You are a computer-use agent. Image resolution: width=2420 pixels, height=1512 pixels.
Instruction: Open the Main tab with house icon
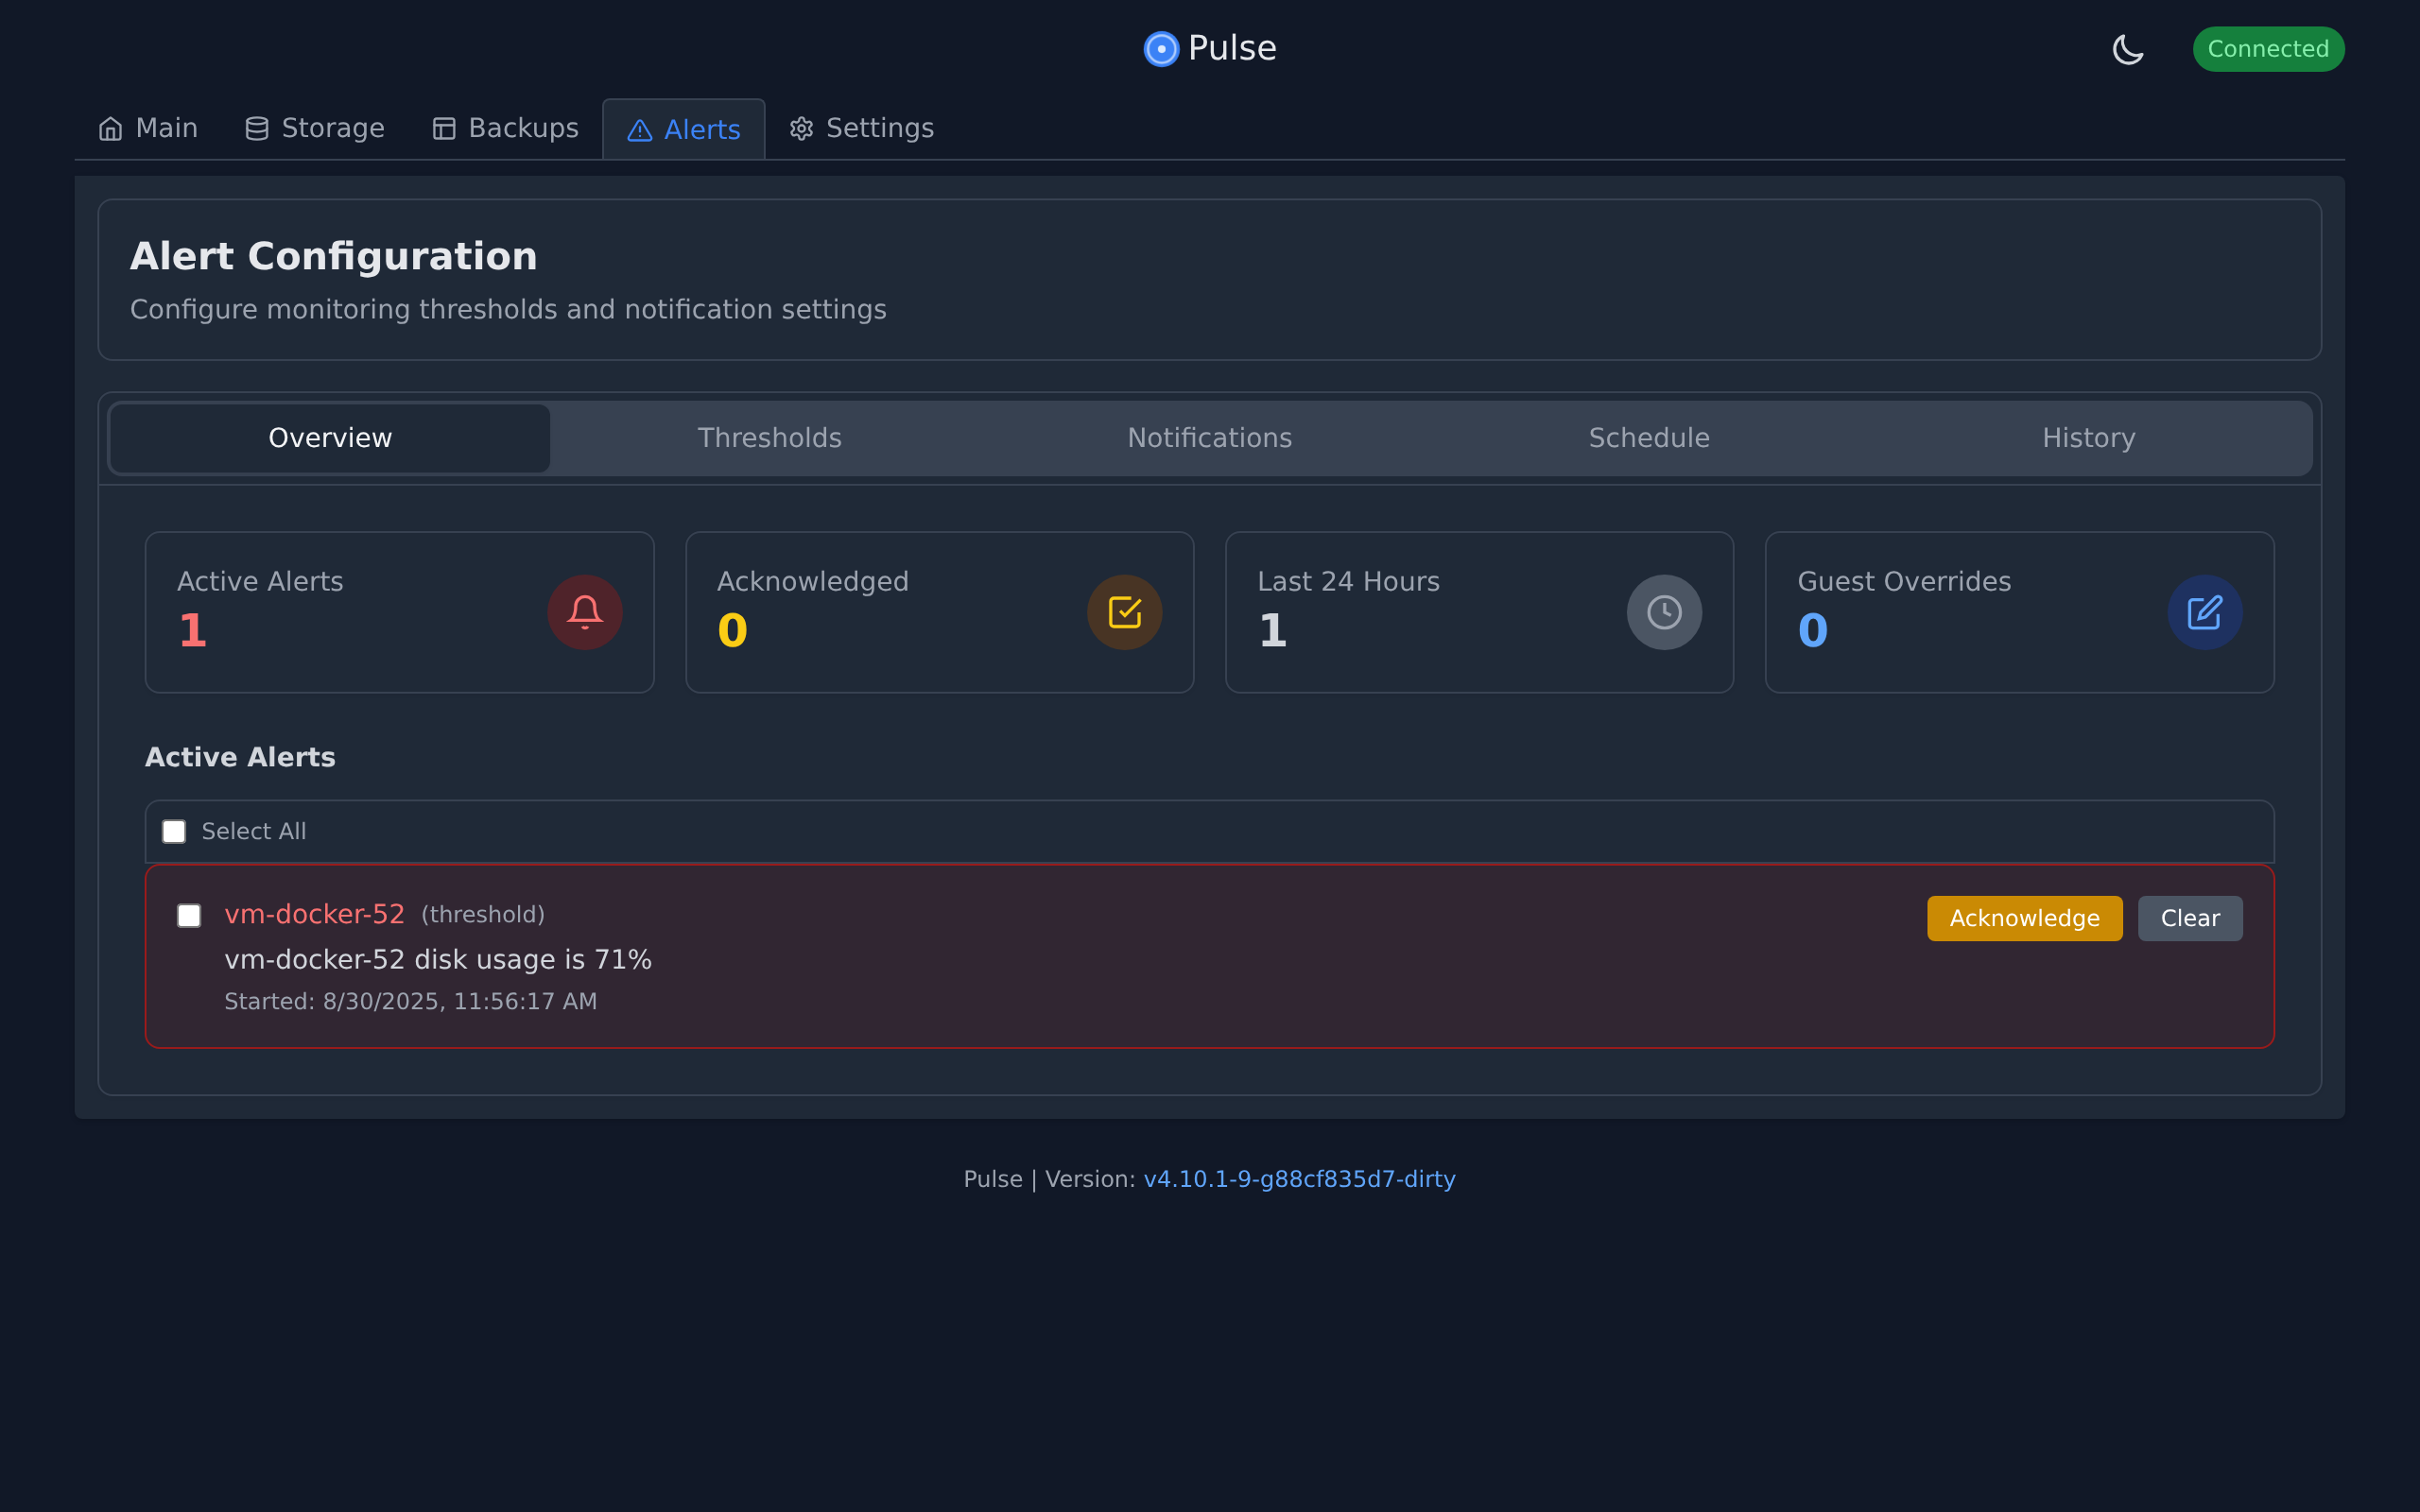tap(148, 129)
